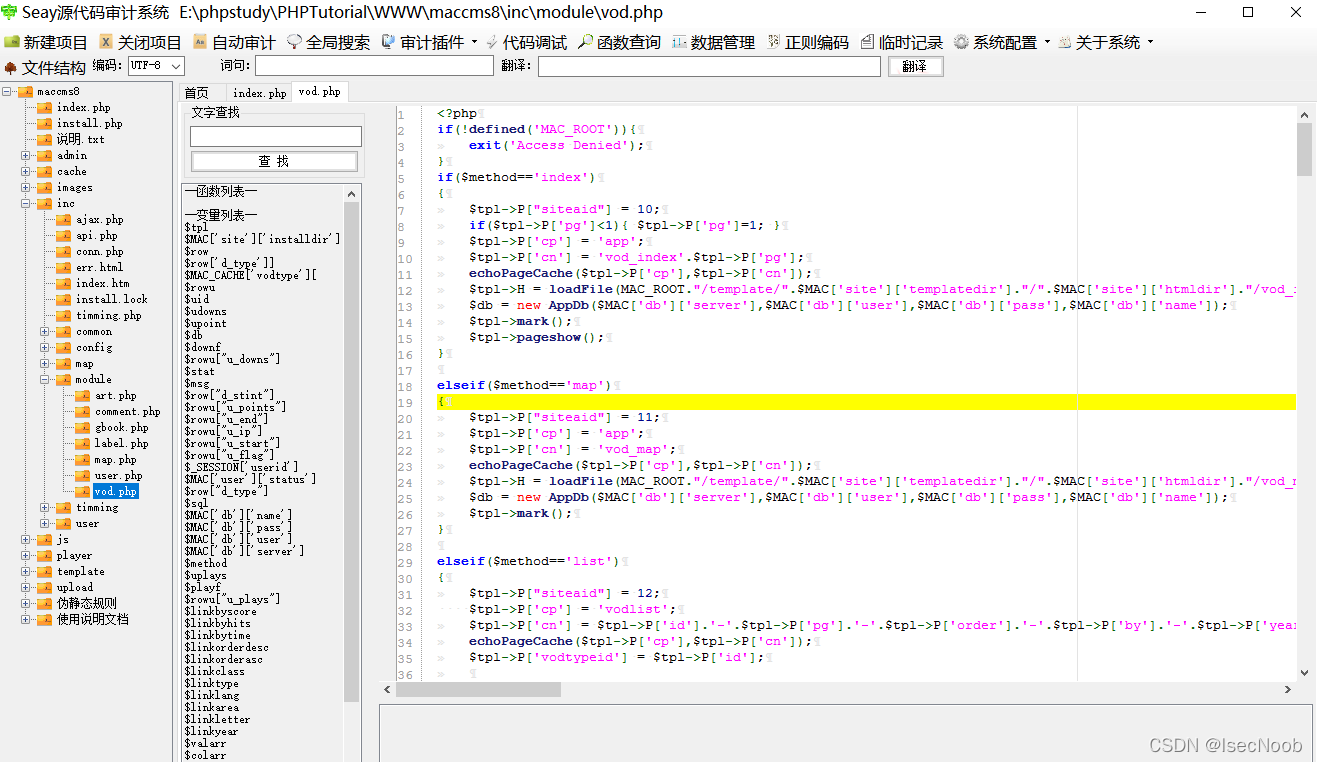Click the variable list scroll up arrow
Viewport: 1317px width, 762px height.
(x=351, y=194)
